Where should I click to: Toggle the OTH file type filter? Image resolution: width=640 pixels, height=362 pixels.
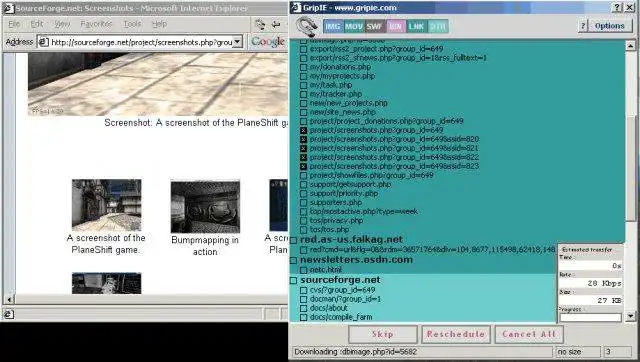pos(438,27)
